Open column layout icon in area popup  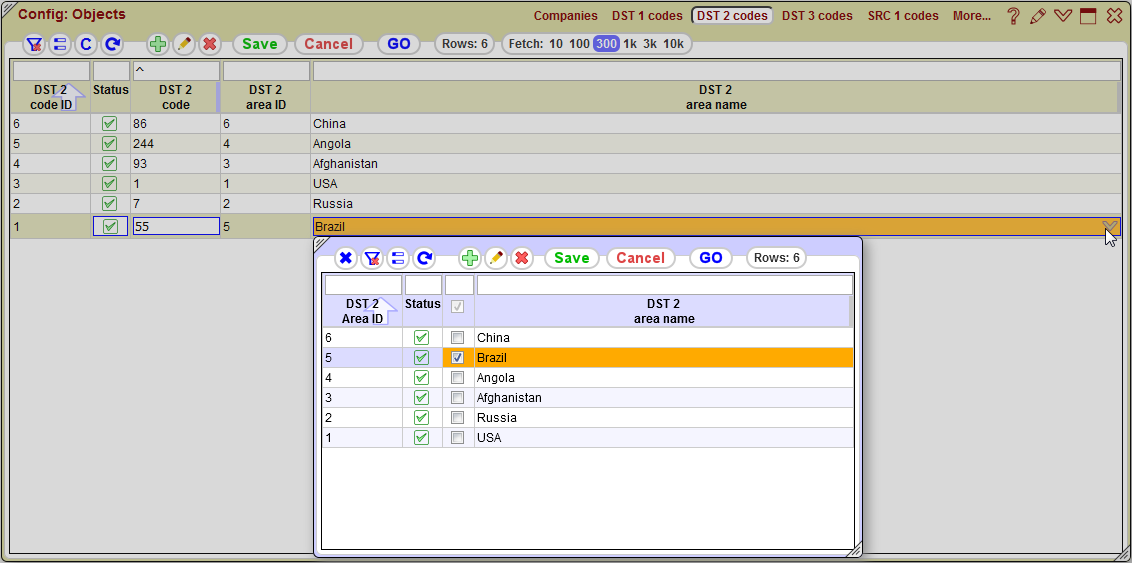coord(397,258)
